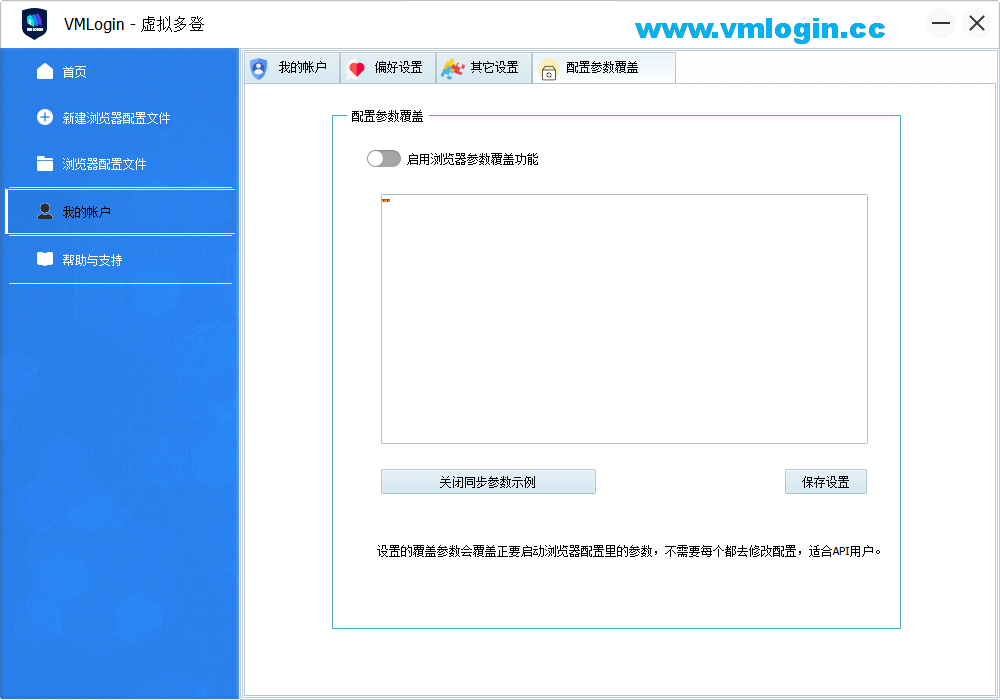The width and height of the screenshot is (1000, 700).
Task: Switch to the 我的帐户 tab label
Action: (x=302, y=68)
